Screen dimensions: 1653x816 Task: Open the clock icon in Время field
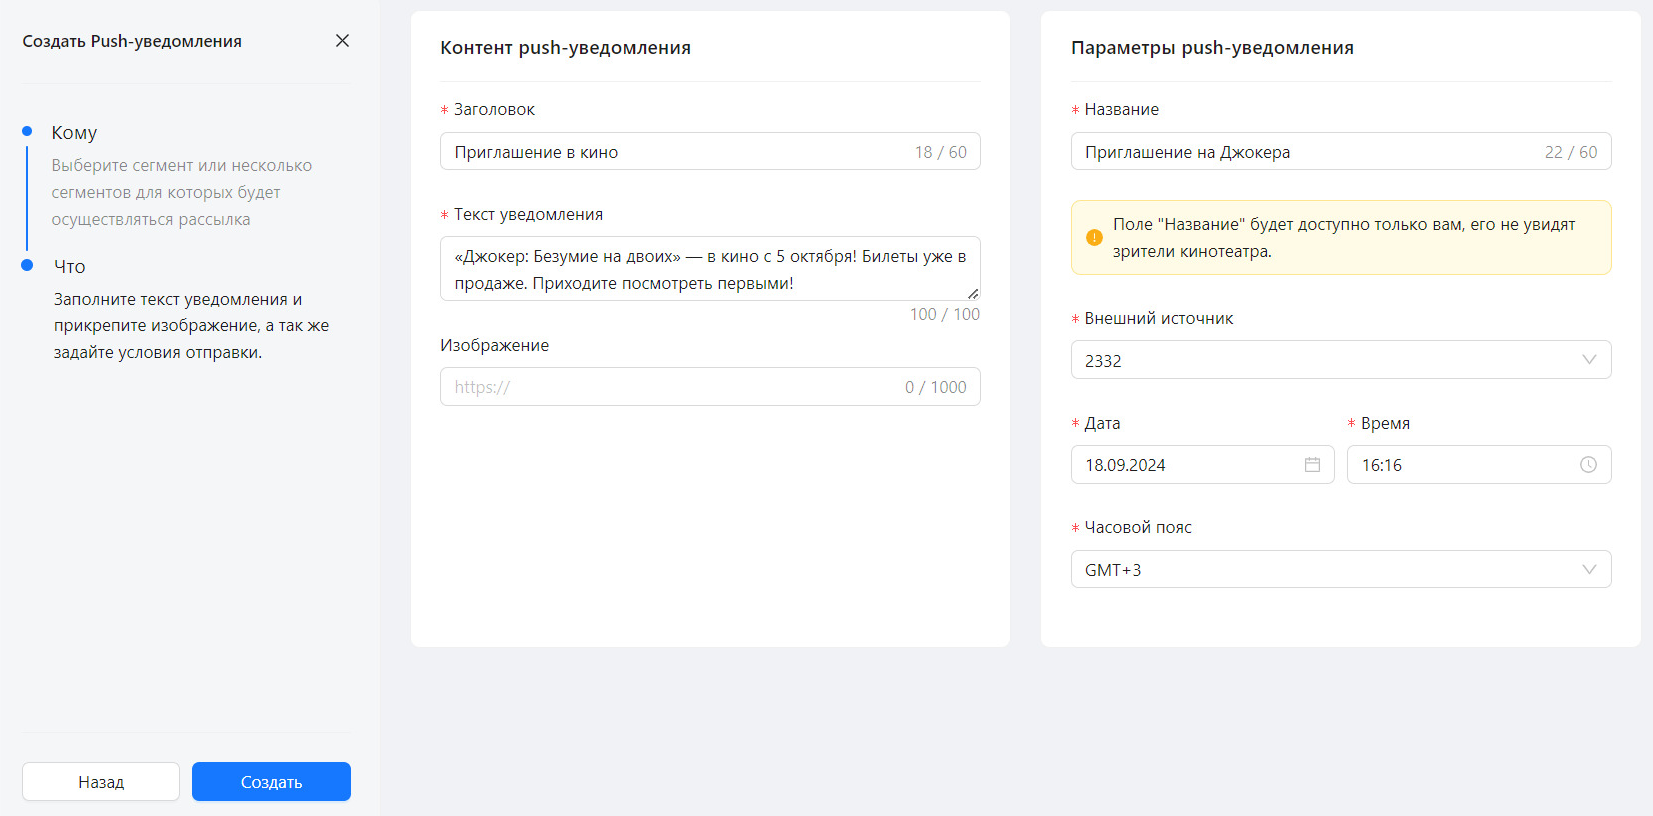click(x=1588, y=465)
